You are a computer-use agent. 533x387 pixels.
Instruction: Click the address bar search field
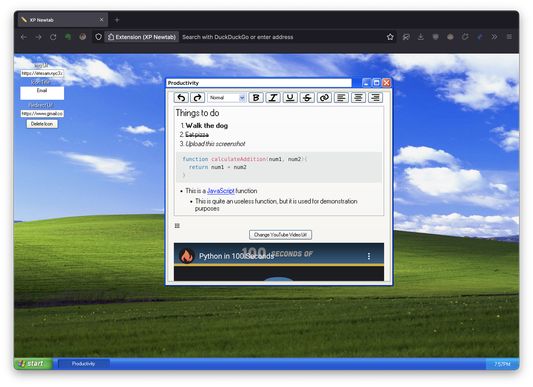click(x=282, y=37)
